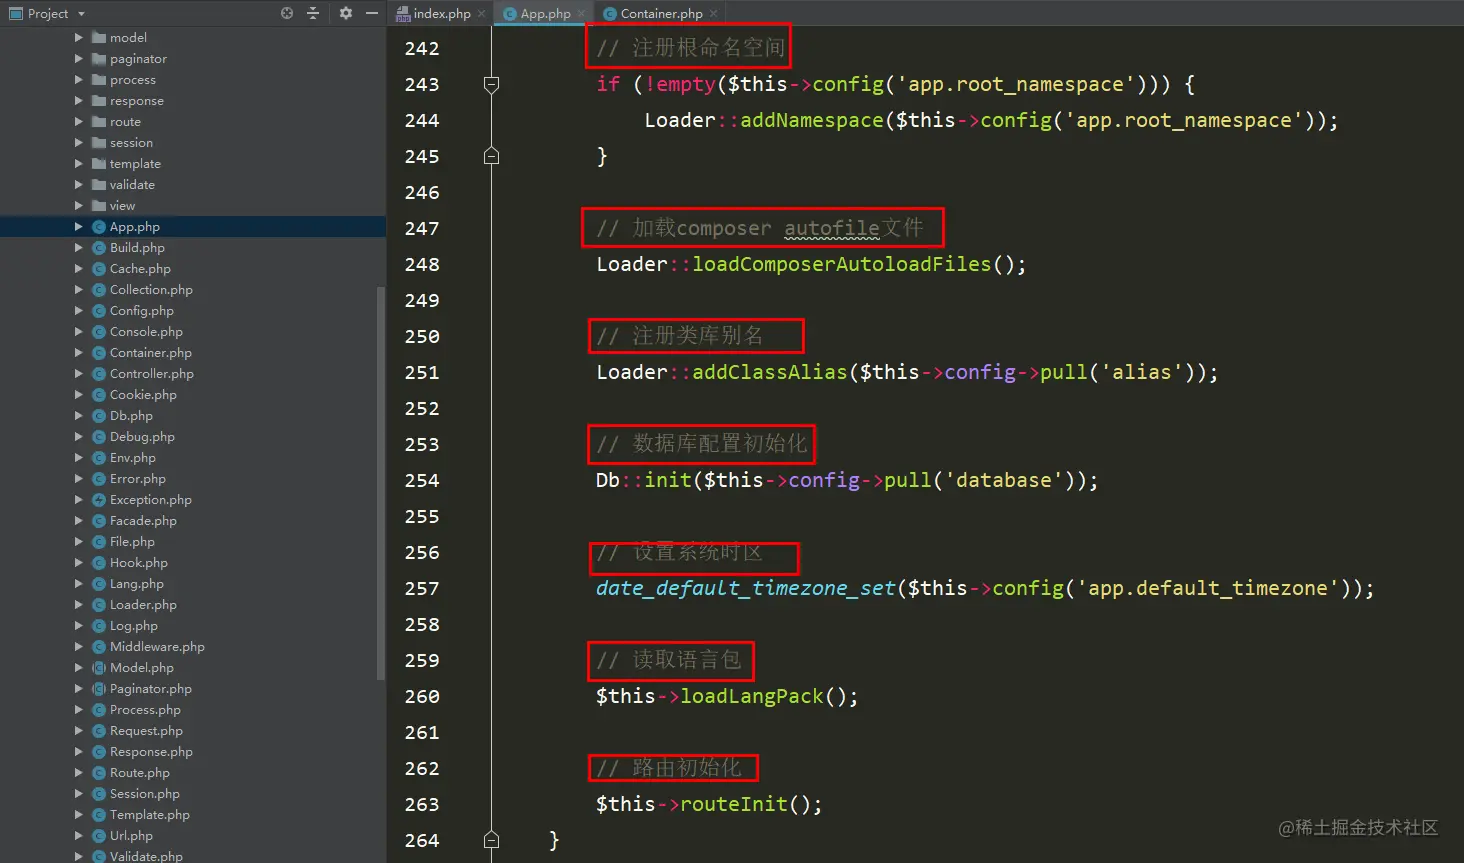1464x863 pixels.
Task: Hide the Project panel with minimize icon
Action: click(372, 13)
